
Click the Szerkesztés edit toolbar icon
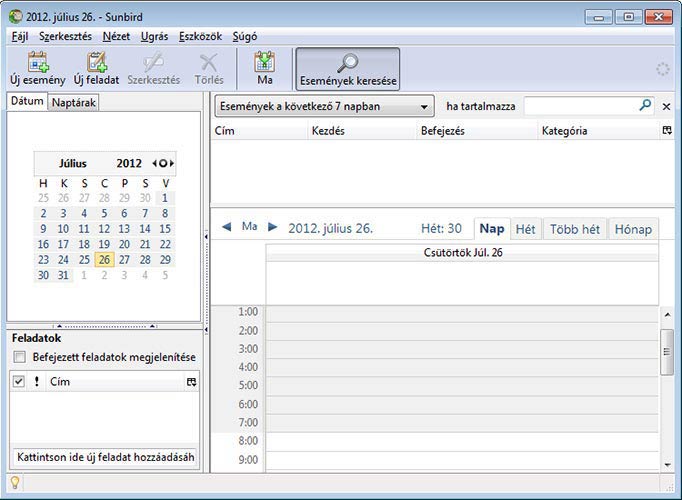[154, 69]
